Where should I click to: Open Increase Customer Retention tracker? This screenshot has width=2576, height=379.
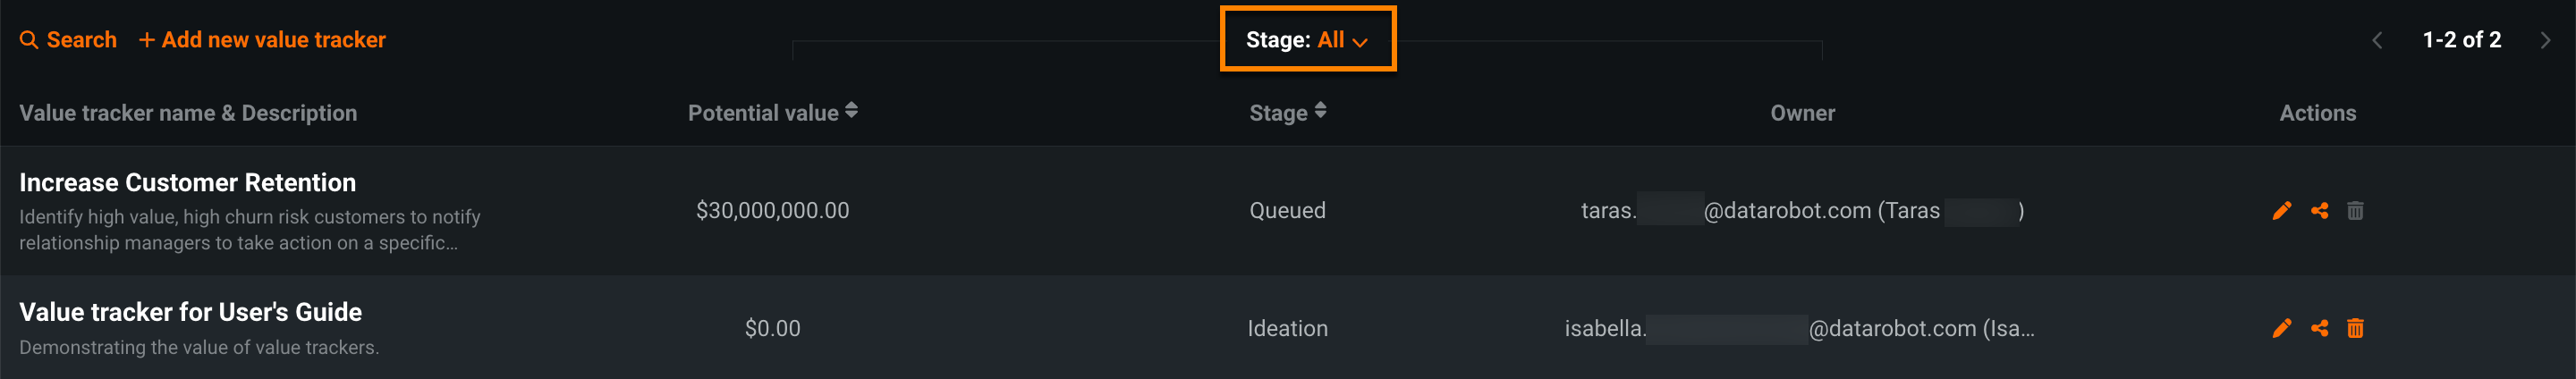[x=187, y=183]
